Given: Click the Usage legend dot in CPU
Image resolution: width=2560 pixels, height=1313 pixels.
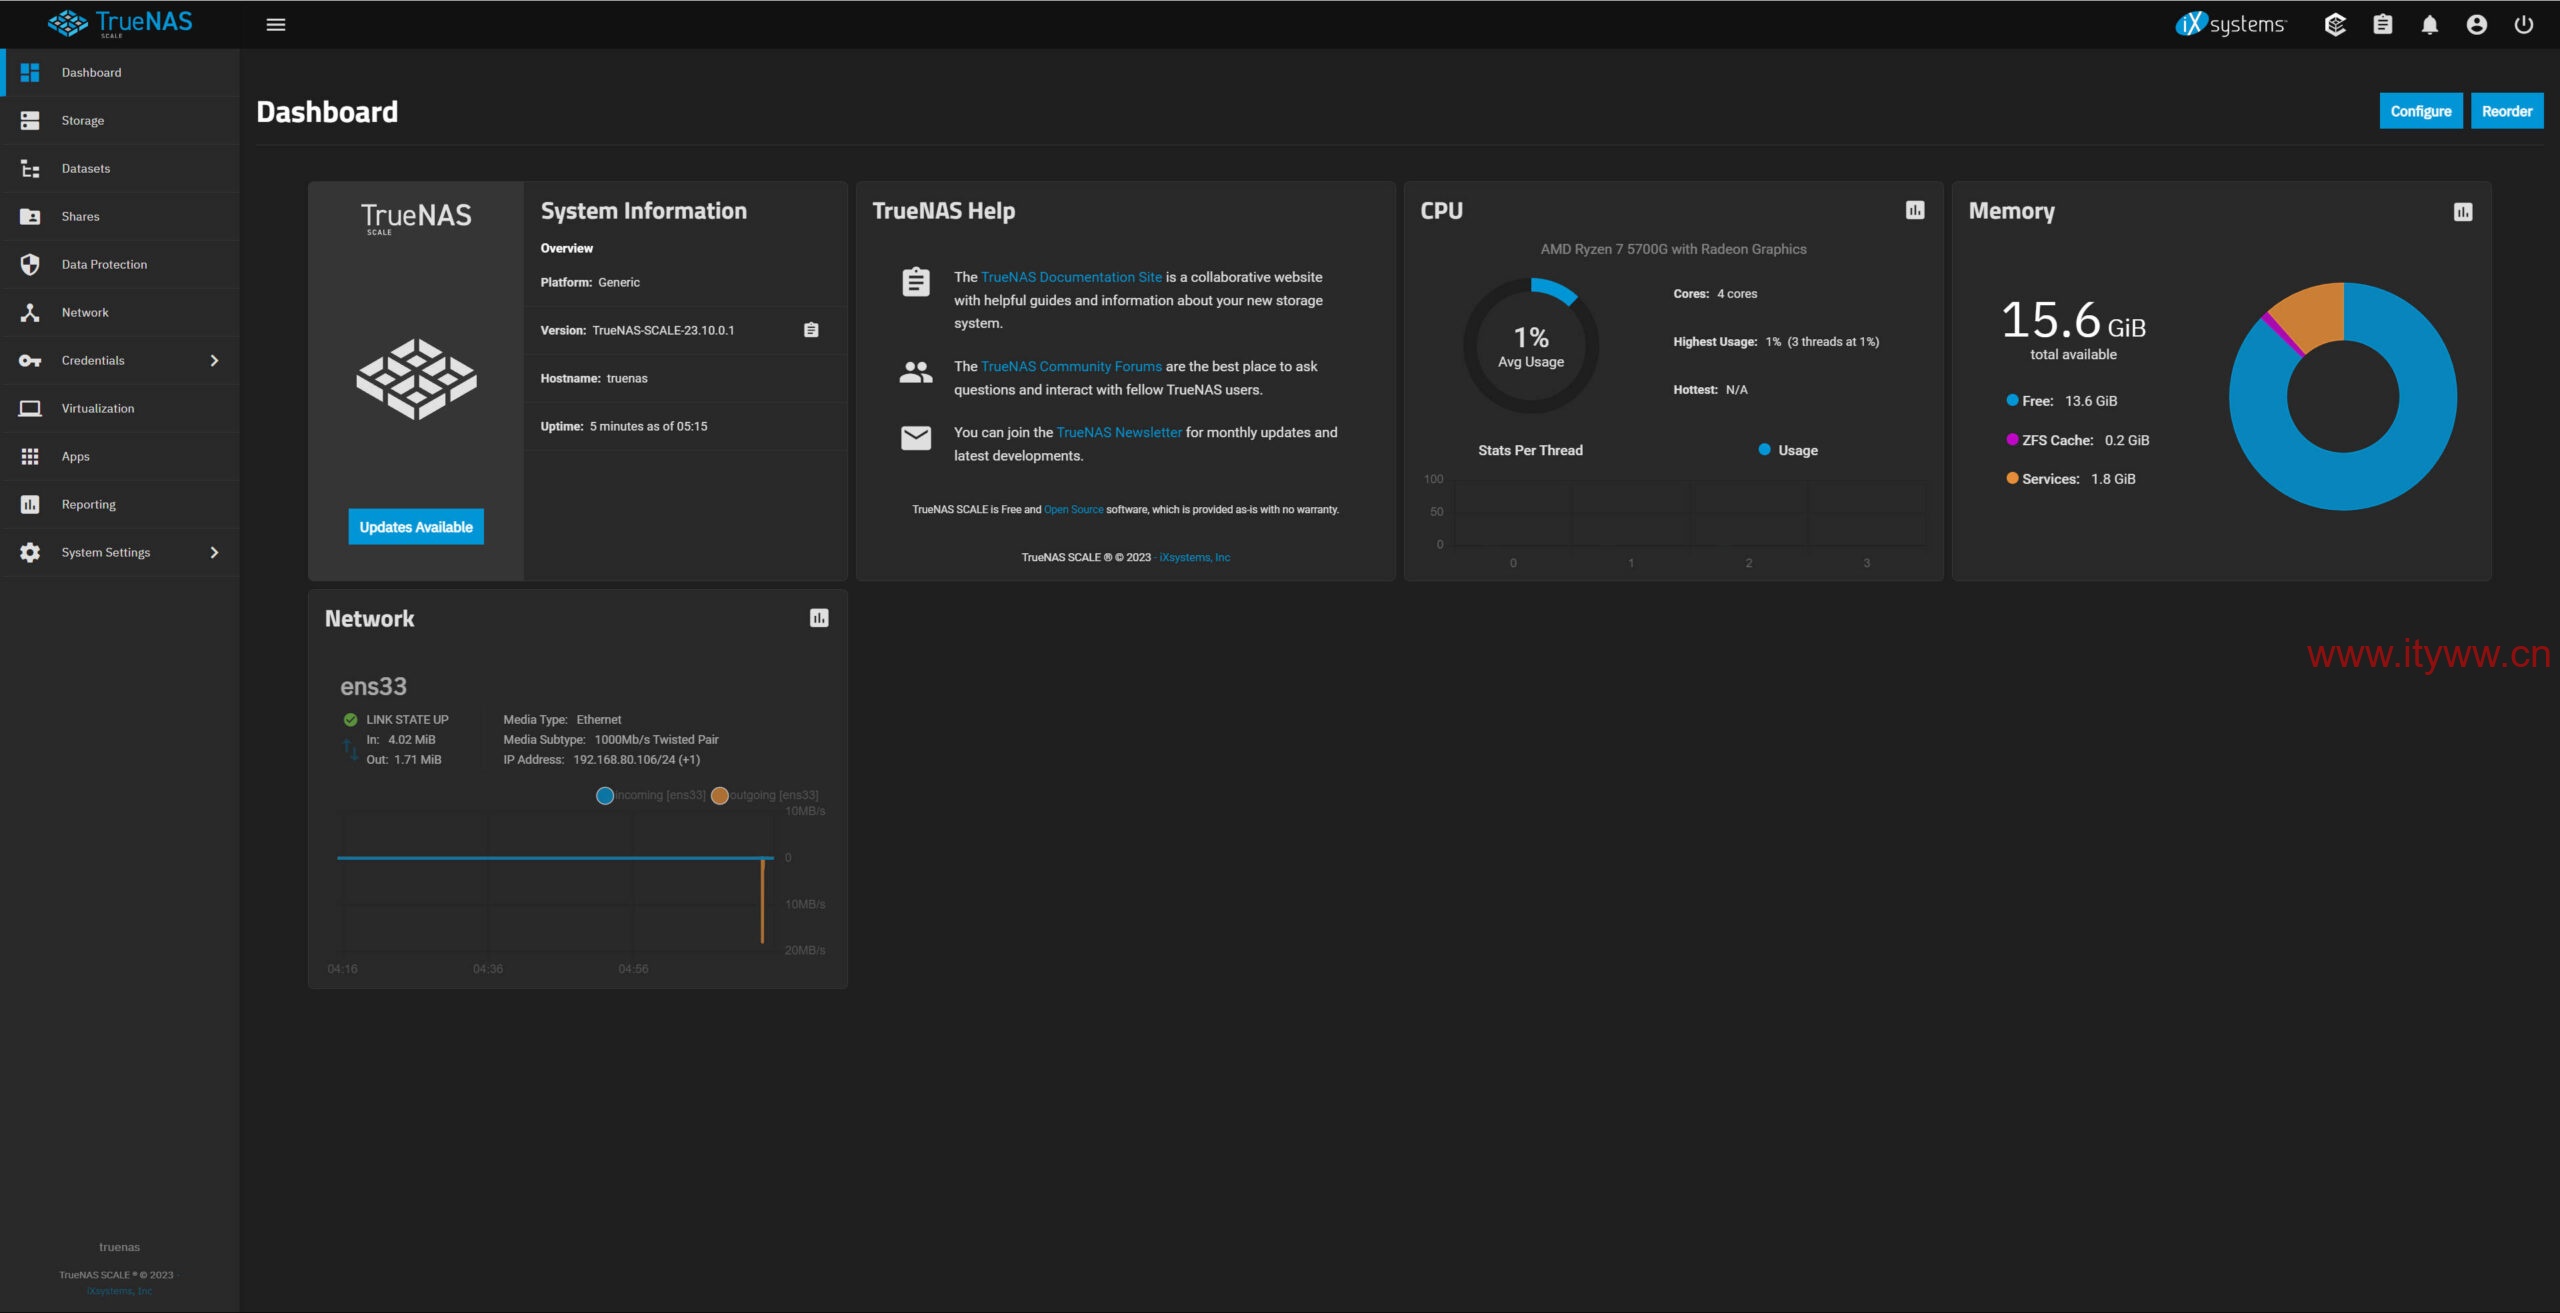Looking at the screenshot, I should coord(1764,450).
